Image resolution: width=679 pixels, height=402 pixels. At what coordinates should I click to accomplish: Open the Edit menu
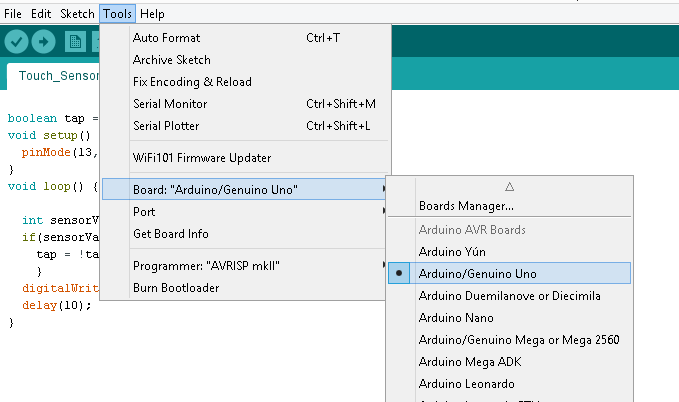pos(41,14)
